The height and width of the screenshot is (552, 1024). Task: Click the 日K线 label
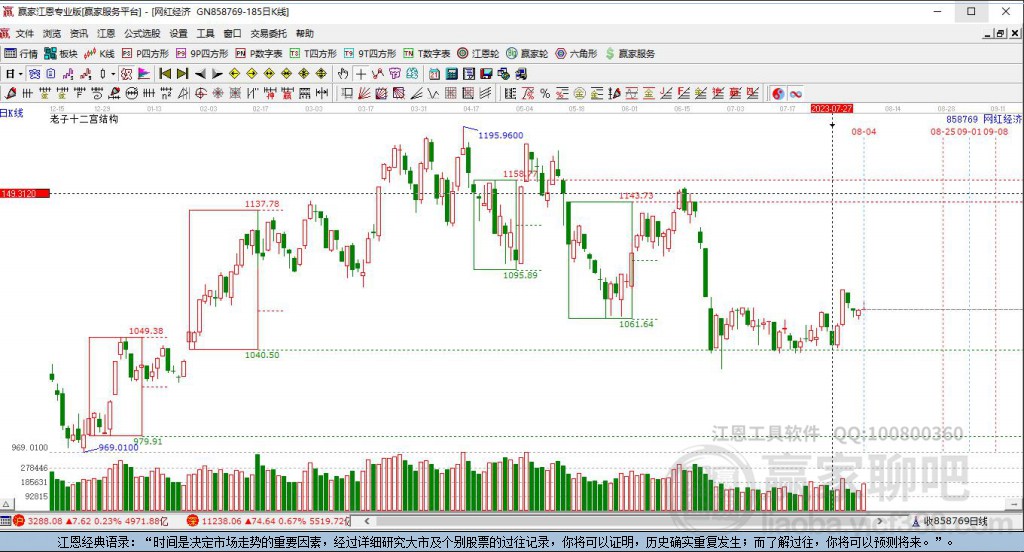(x=12, y=113)
